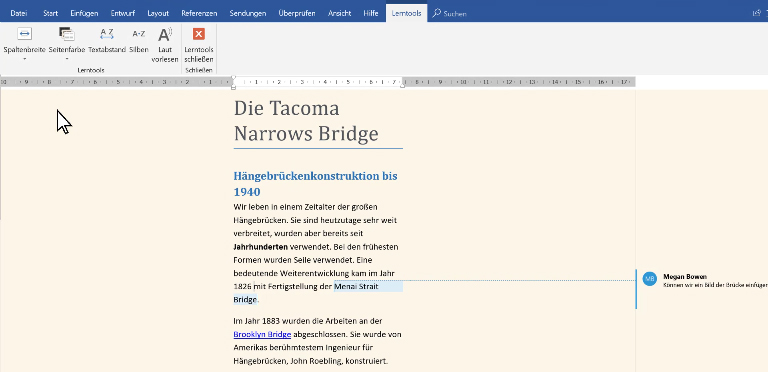Switch to the Layout tab
Image resolution: width=769 pixels, height=372 pixels.
[x=158, y=13]
